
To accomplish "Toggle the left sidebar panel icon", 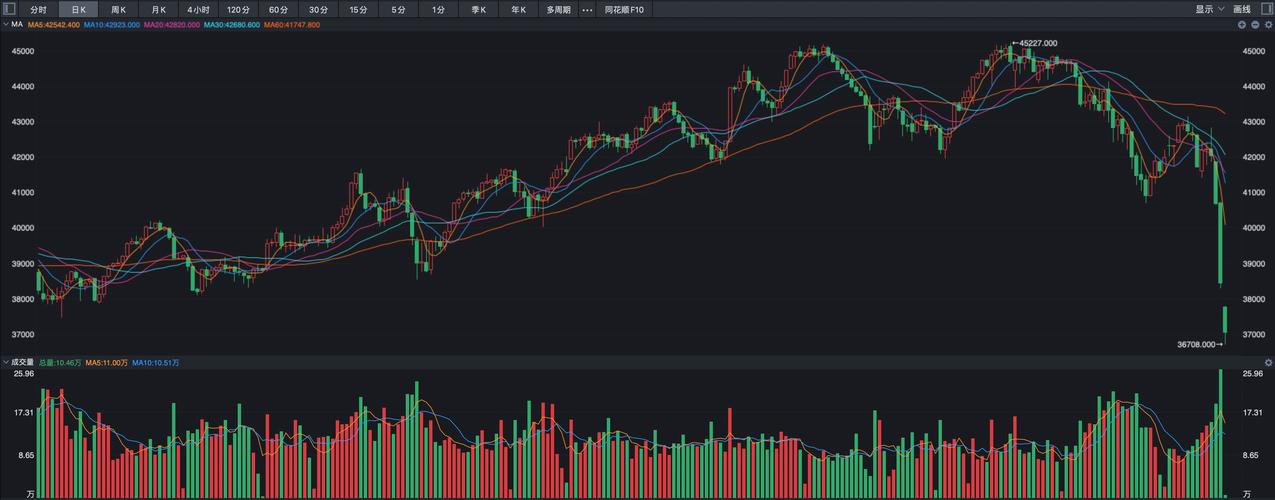I will (10, 10).
